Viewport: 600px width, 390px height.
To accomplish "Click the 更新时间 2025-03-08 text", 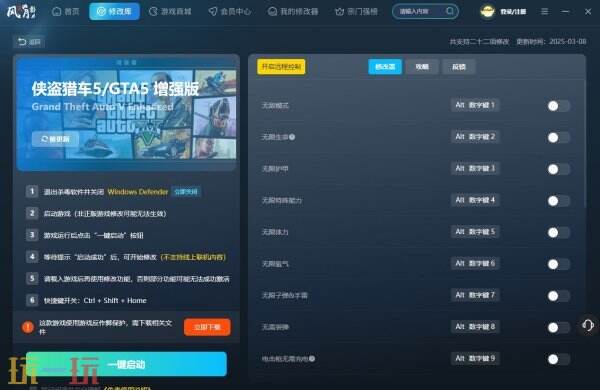I will pyautogui.click(x=551, y=41).
